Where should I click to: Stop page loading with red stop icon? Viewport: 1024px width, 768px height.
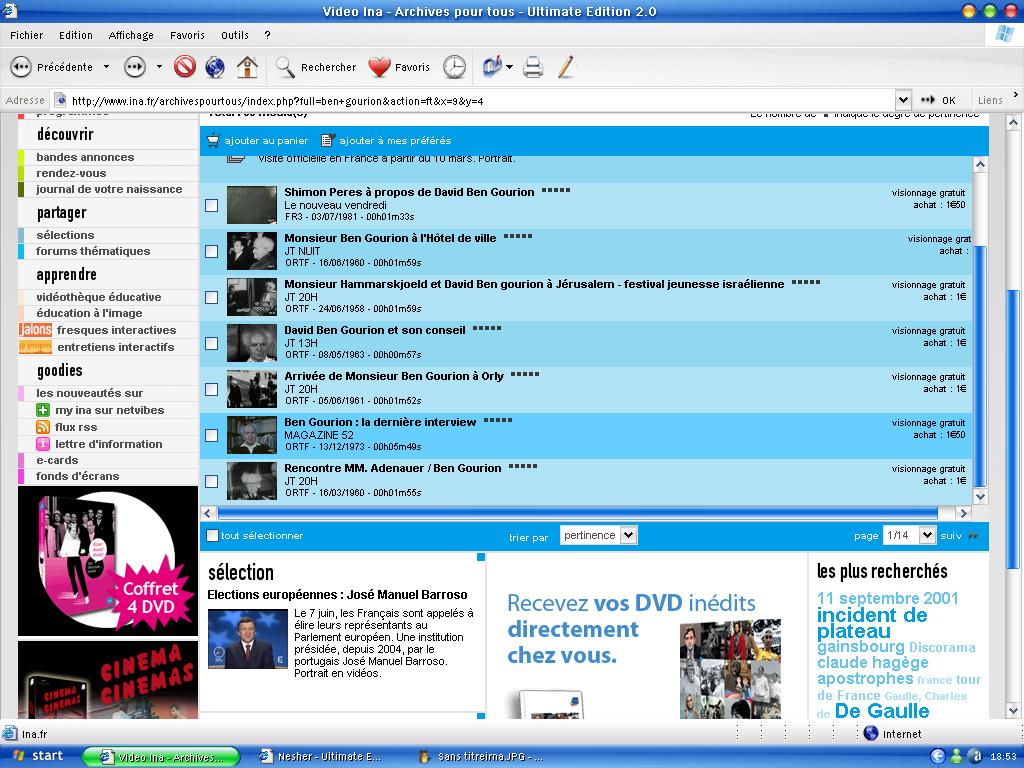click(x=185, y=67)
